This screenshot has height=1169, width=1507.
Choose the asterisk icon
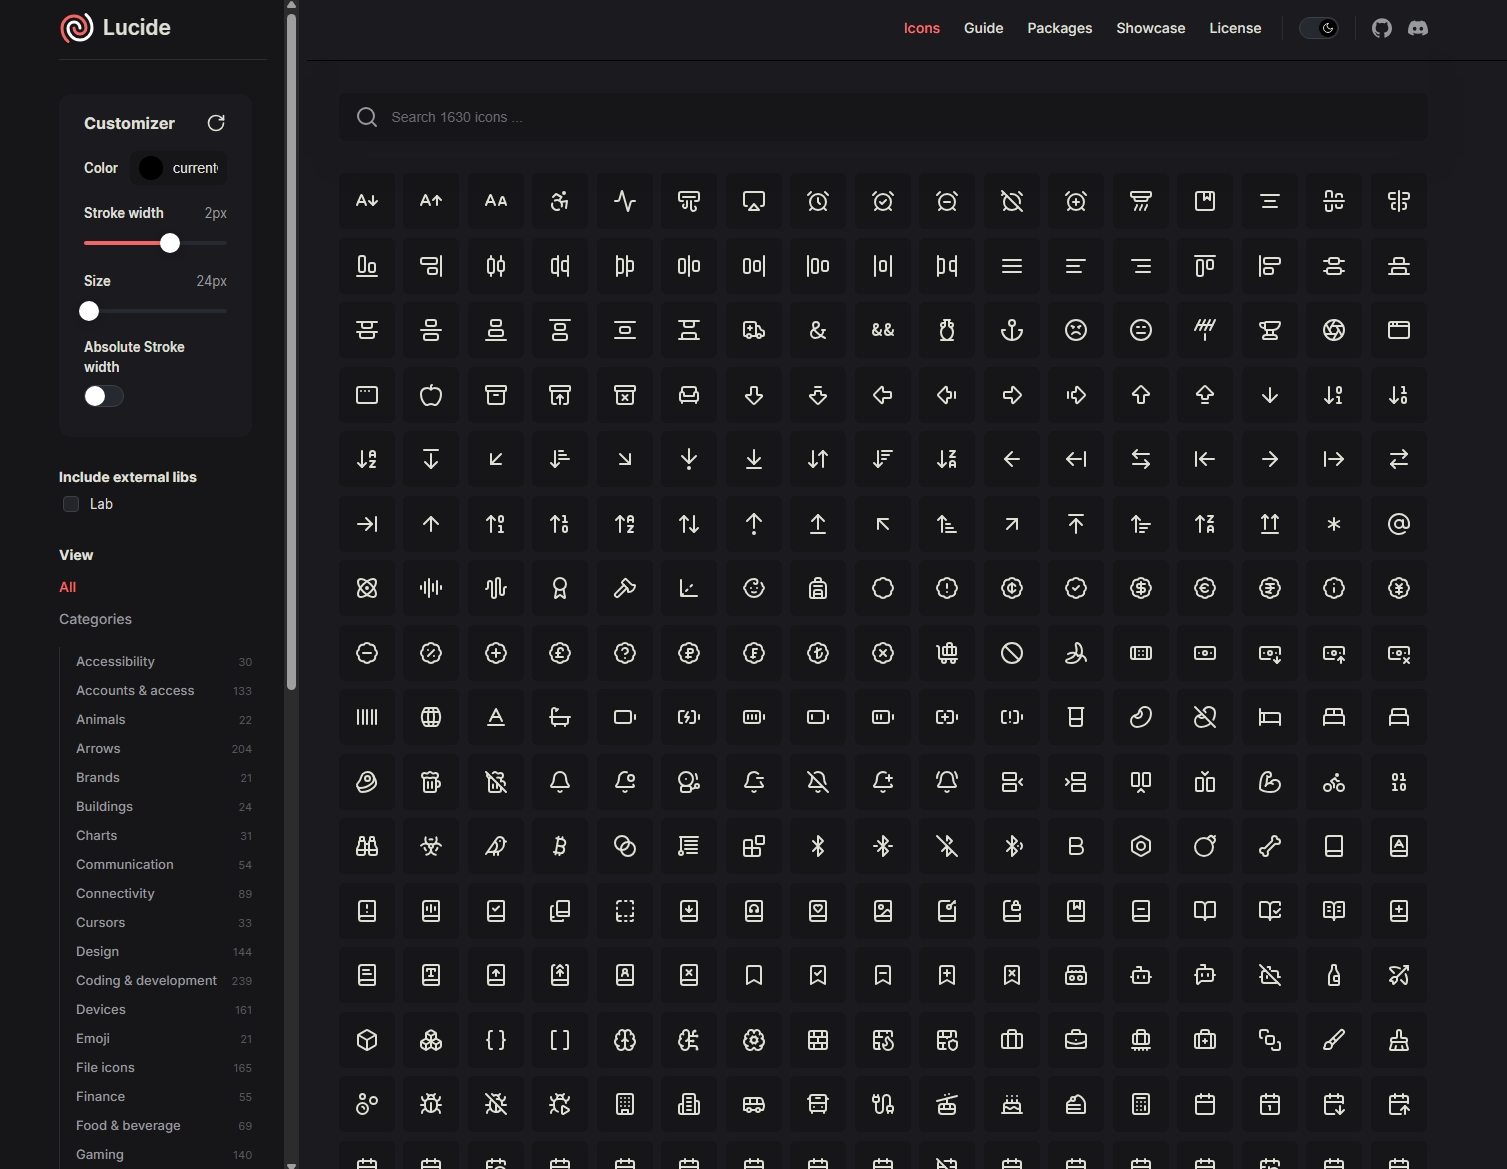click(x=1333, y=524)
